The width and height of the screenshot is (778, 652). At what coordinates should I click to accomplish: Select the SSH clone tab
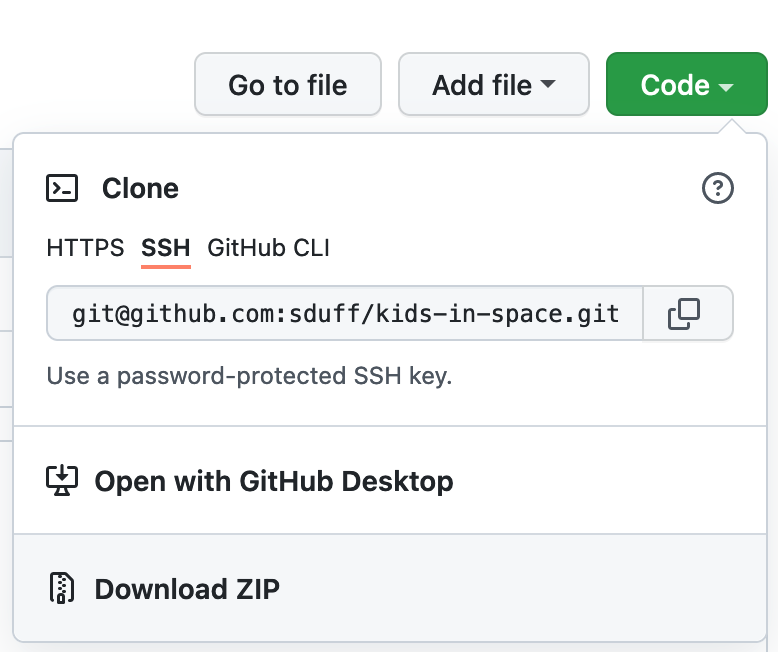166,248
